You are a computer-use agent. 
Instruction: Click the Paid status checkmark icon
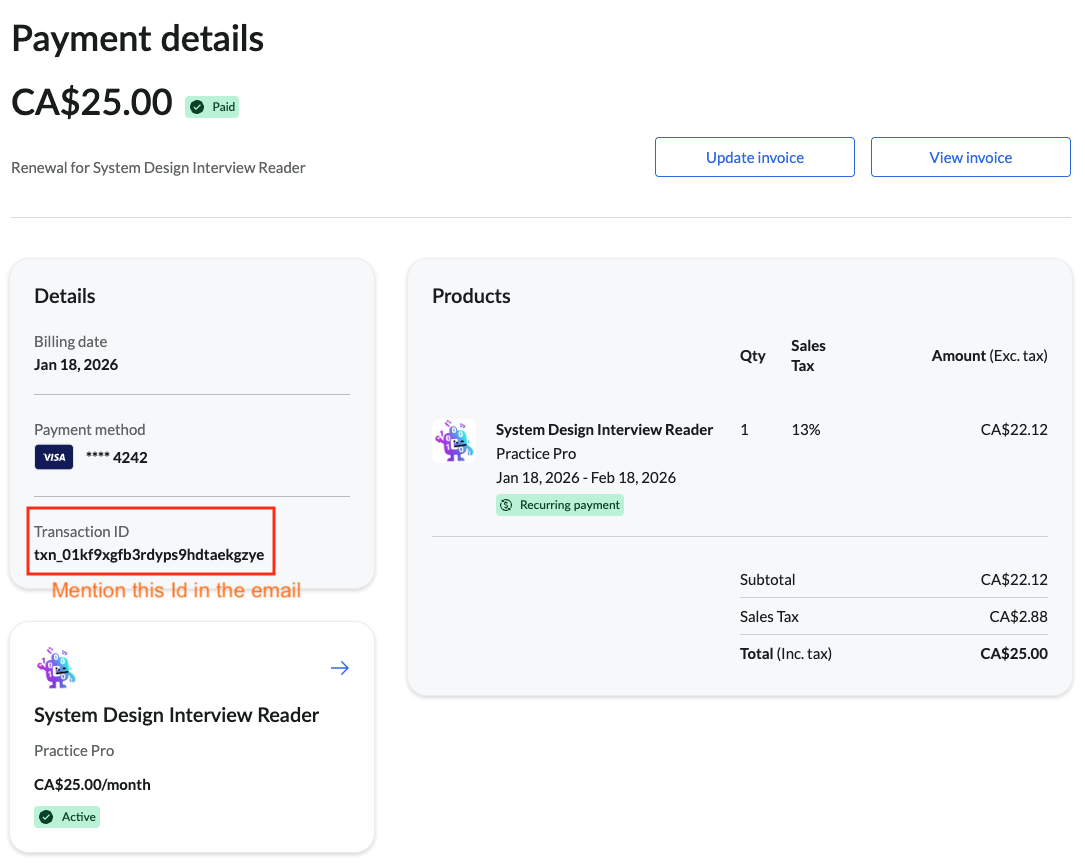tap(196, 106)
